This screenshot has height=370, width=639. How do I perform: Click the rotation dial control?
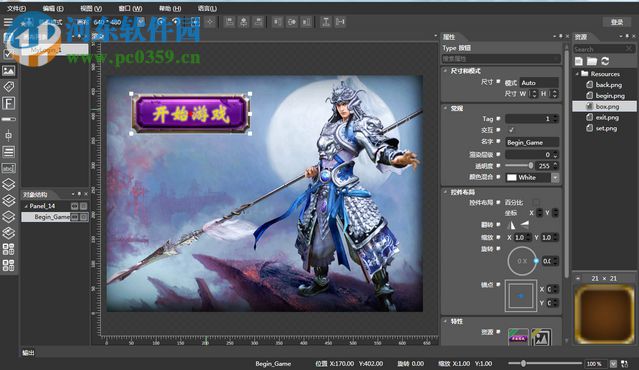click(x=522, y=261)
